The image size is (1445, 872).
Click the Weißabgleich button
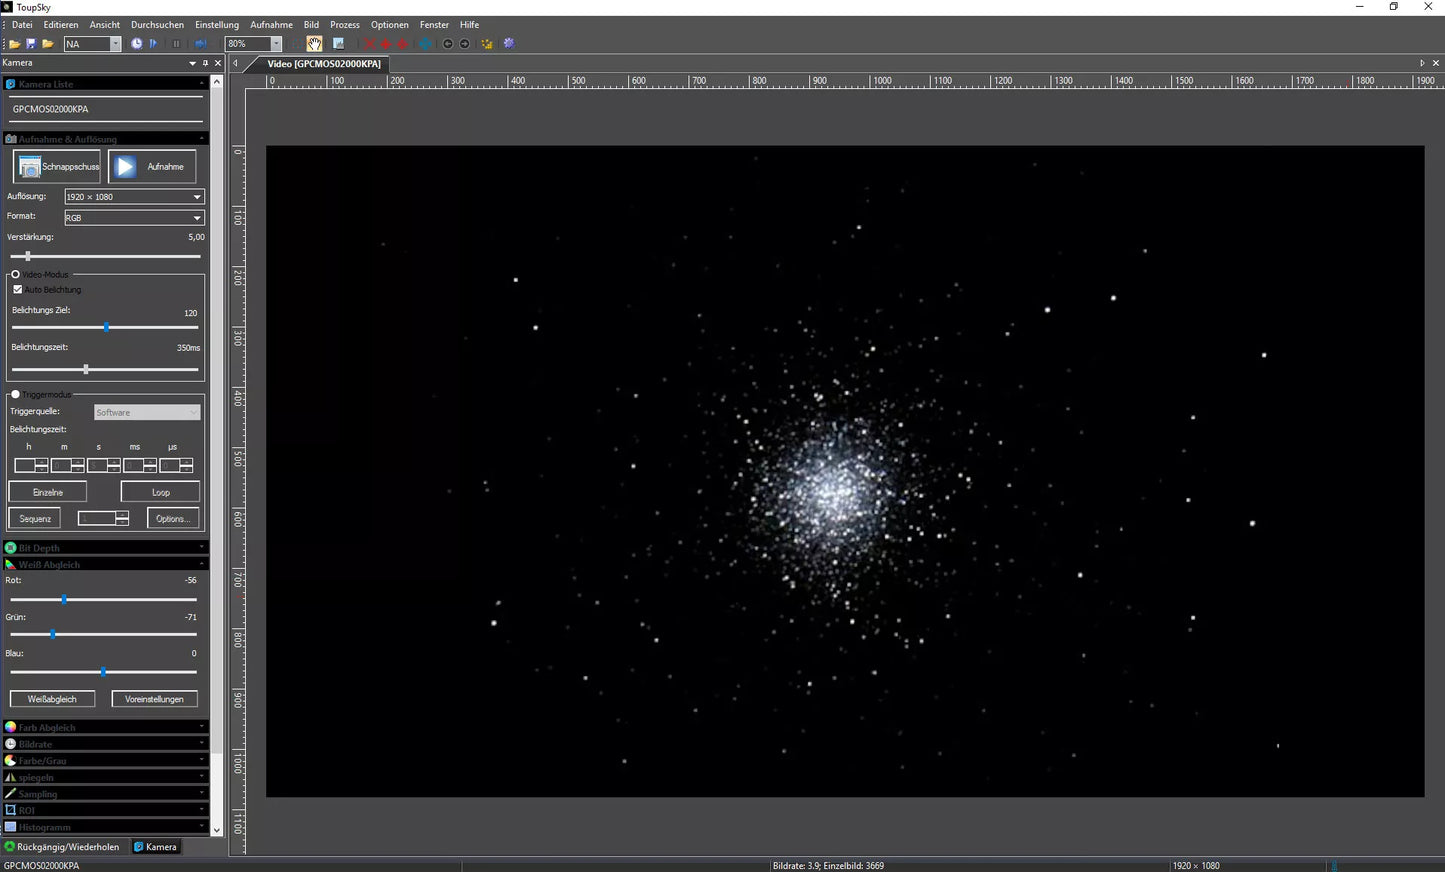point(52,698)
